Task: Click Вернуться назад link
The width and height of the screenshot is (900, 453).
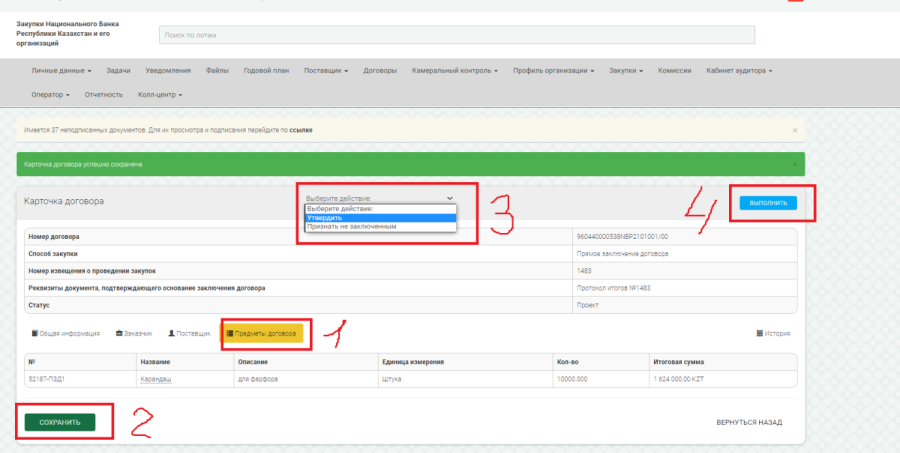Action: 749,422
